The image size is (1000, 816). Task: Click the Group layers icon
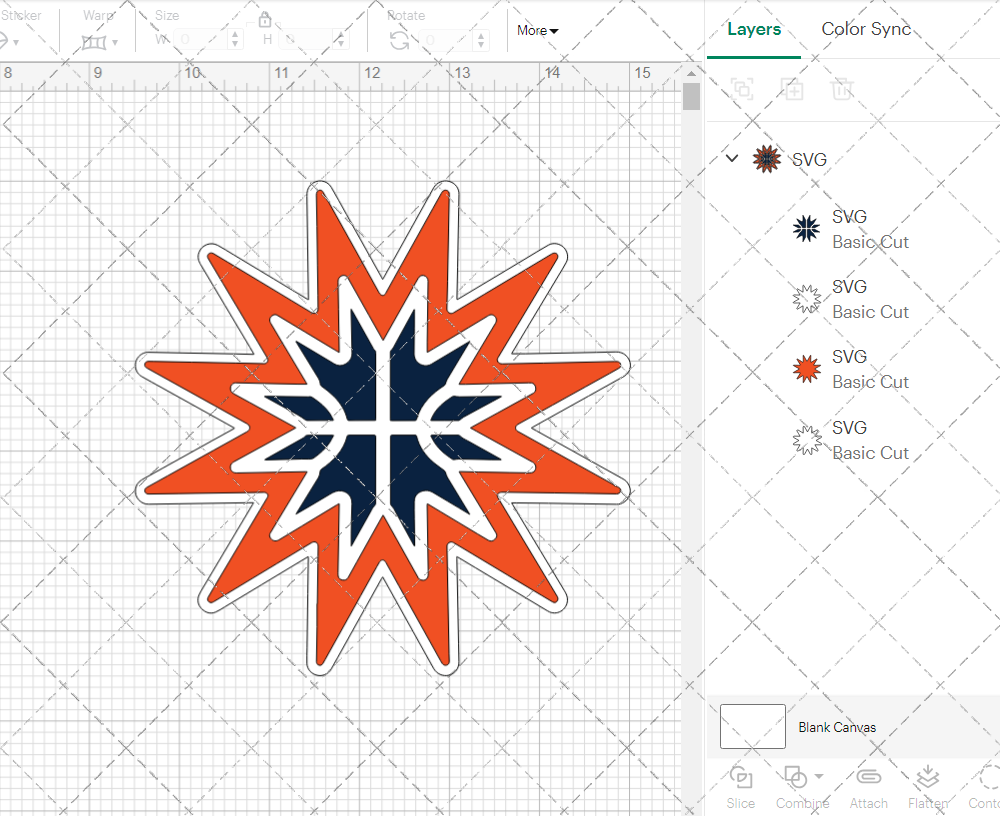(x=742, y=89)
